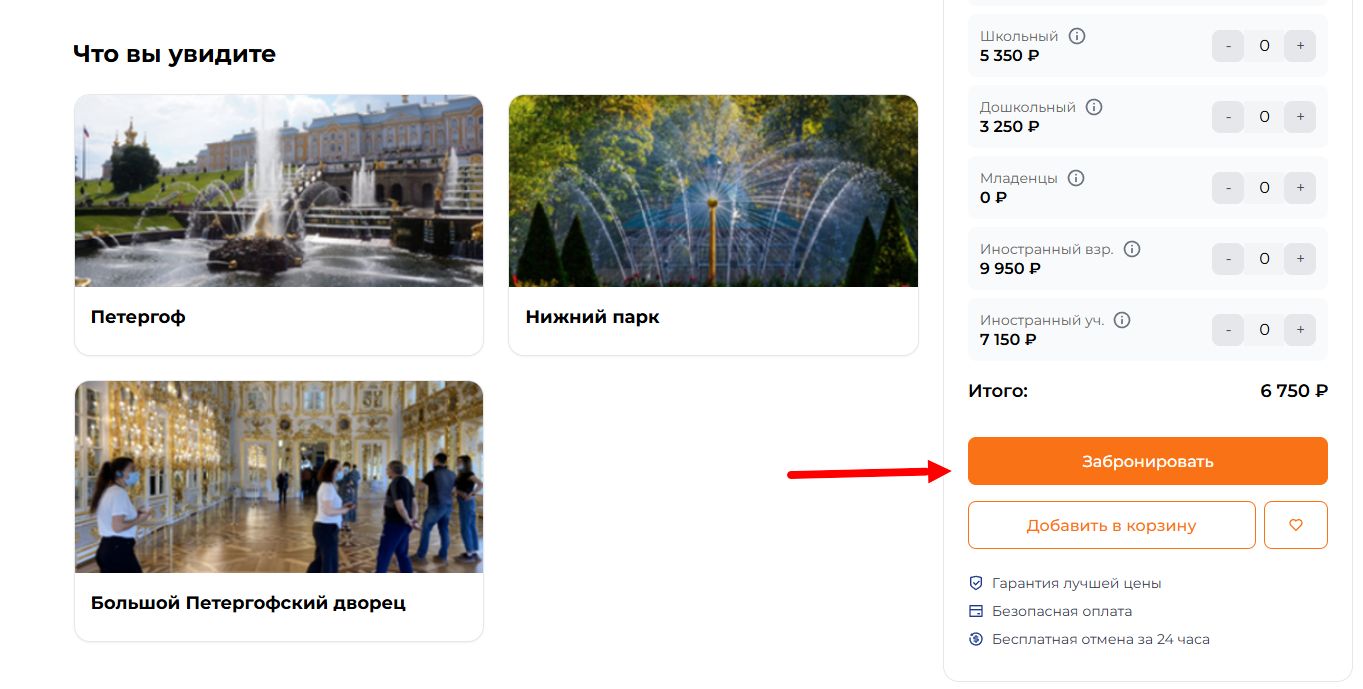Decrease Школьный ticket count

[x=1228, y=46]
